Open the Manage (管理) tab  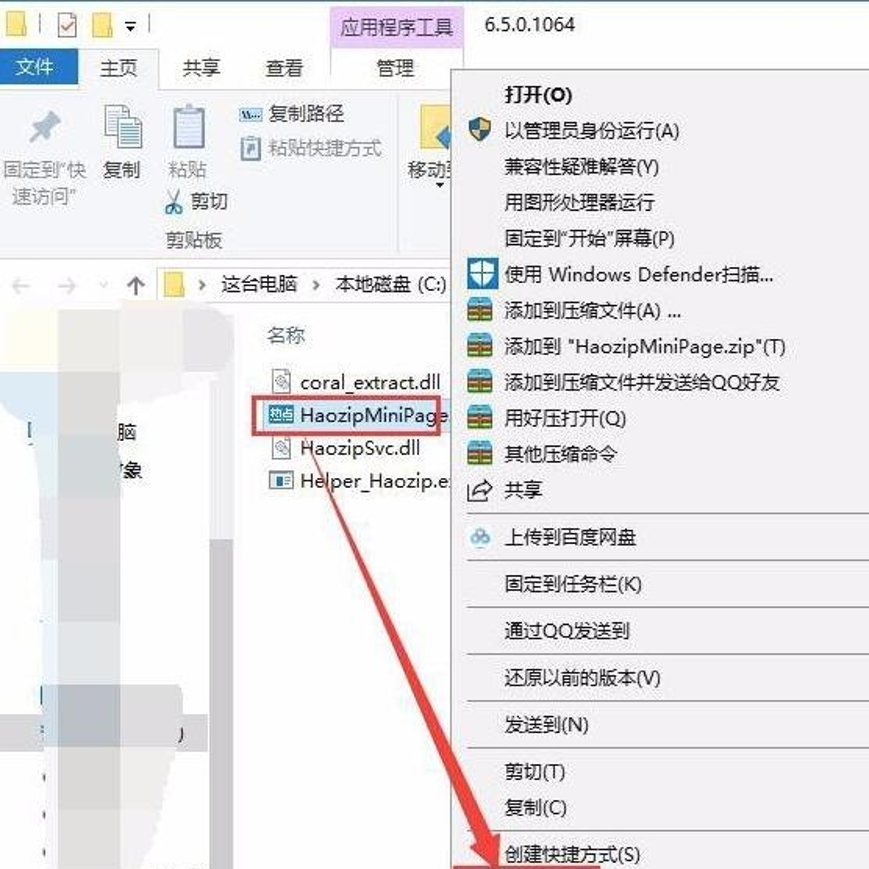tap(395, 67)
